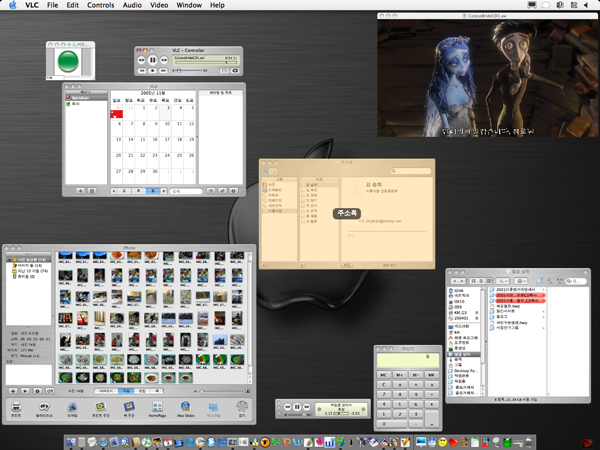Click the Slideshow icon in iPhoto toolbar
Screen dimensions: 600x450
coord(44,408)
